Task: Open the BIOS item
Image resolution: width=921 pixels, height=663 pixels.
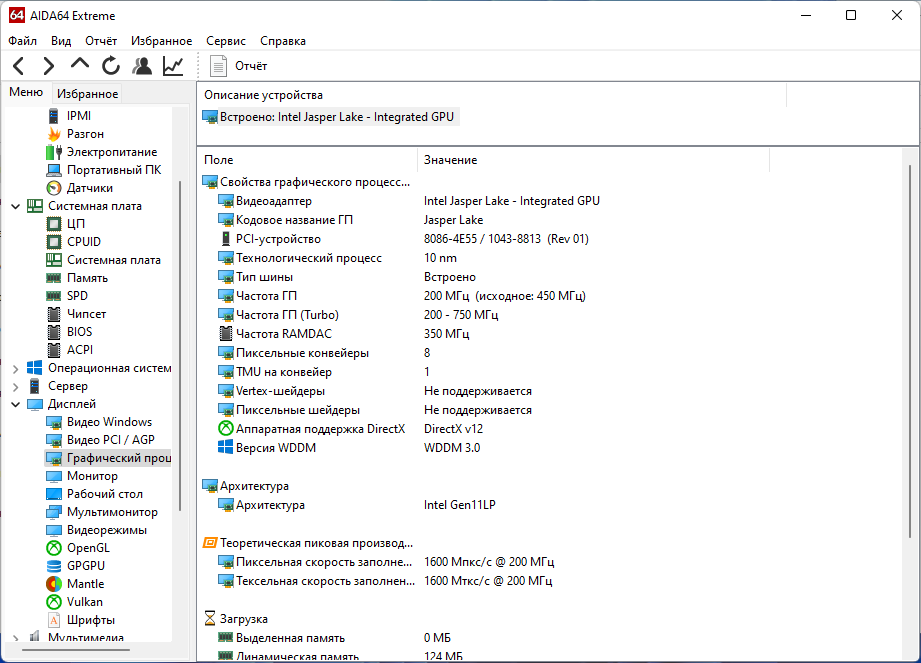Action: (69, 332)
